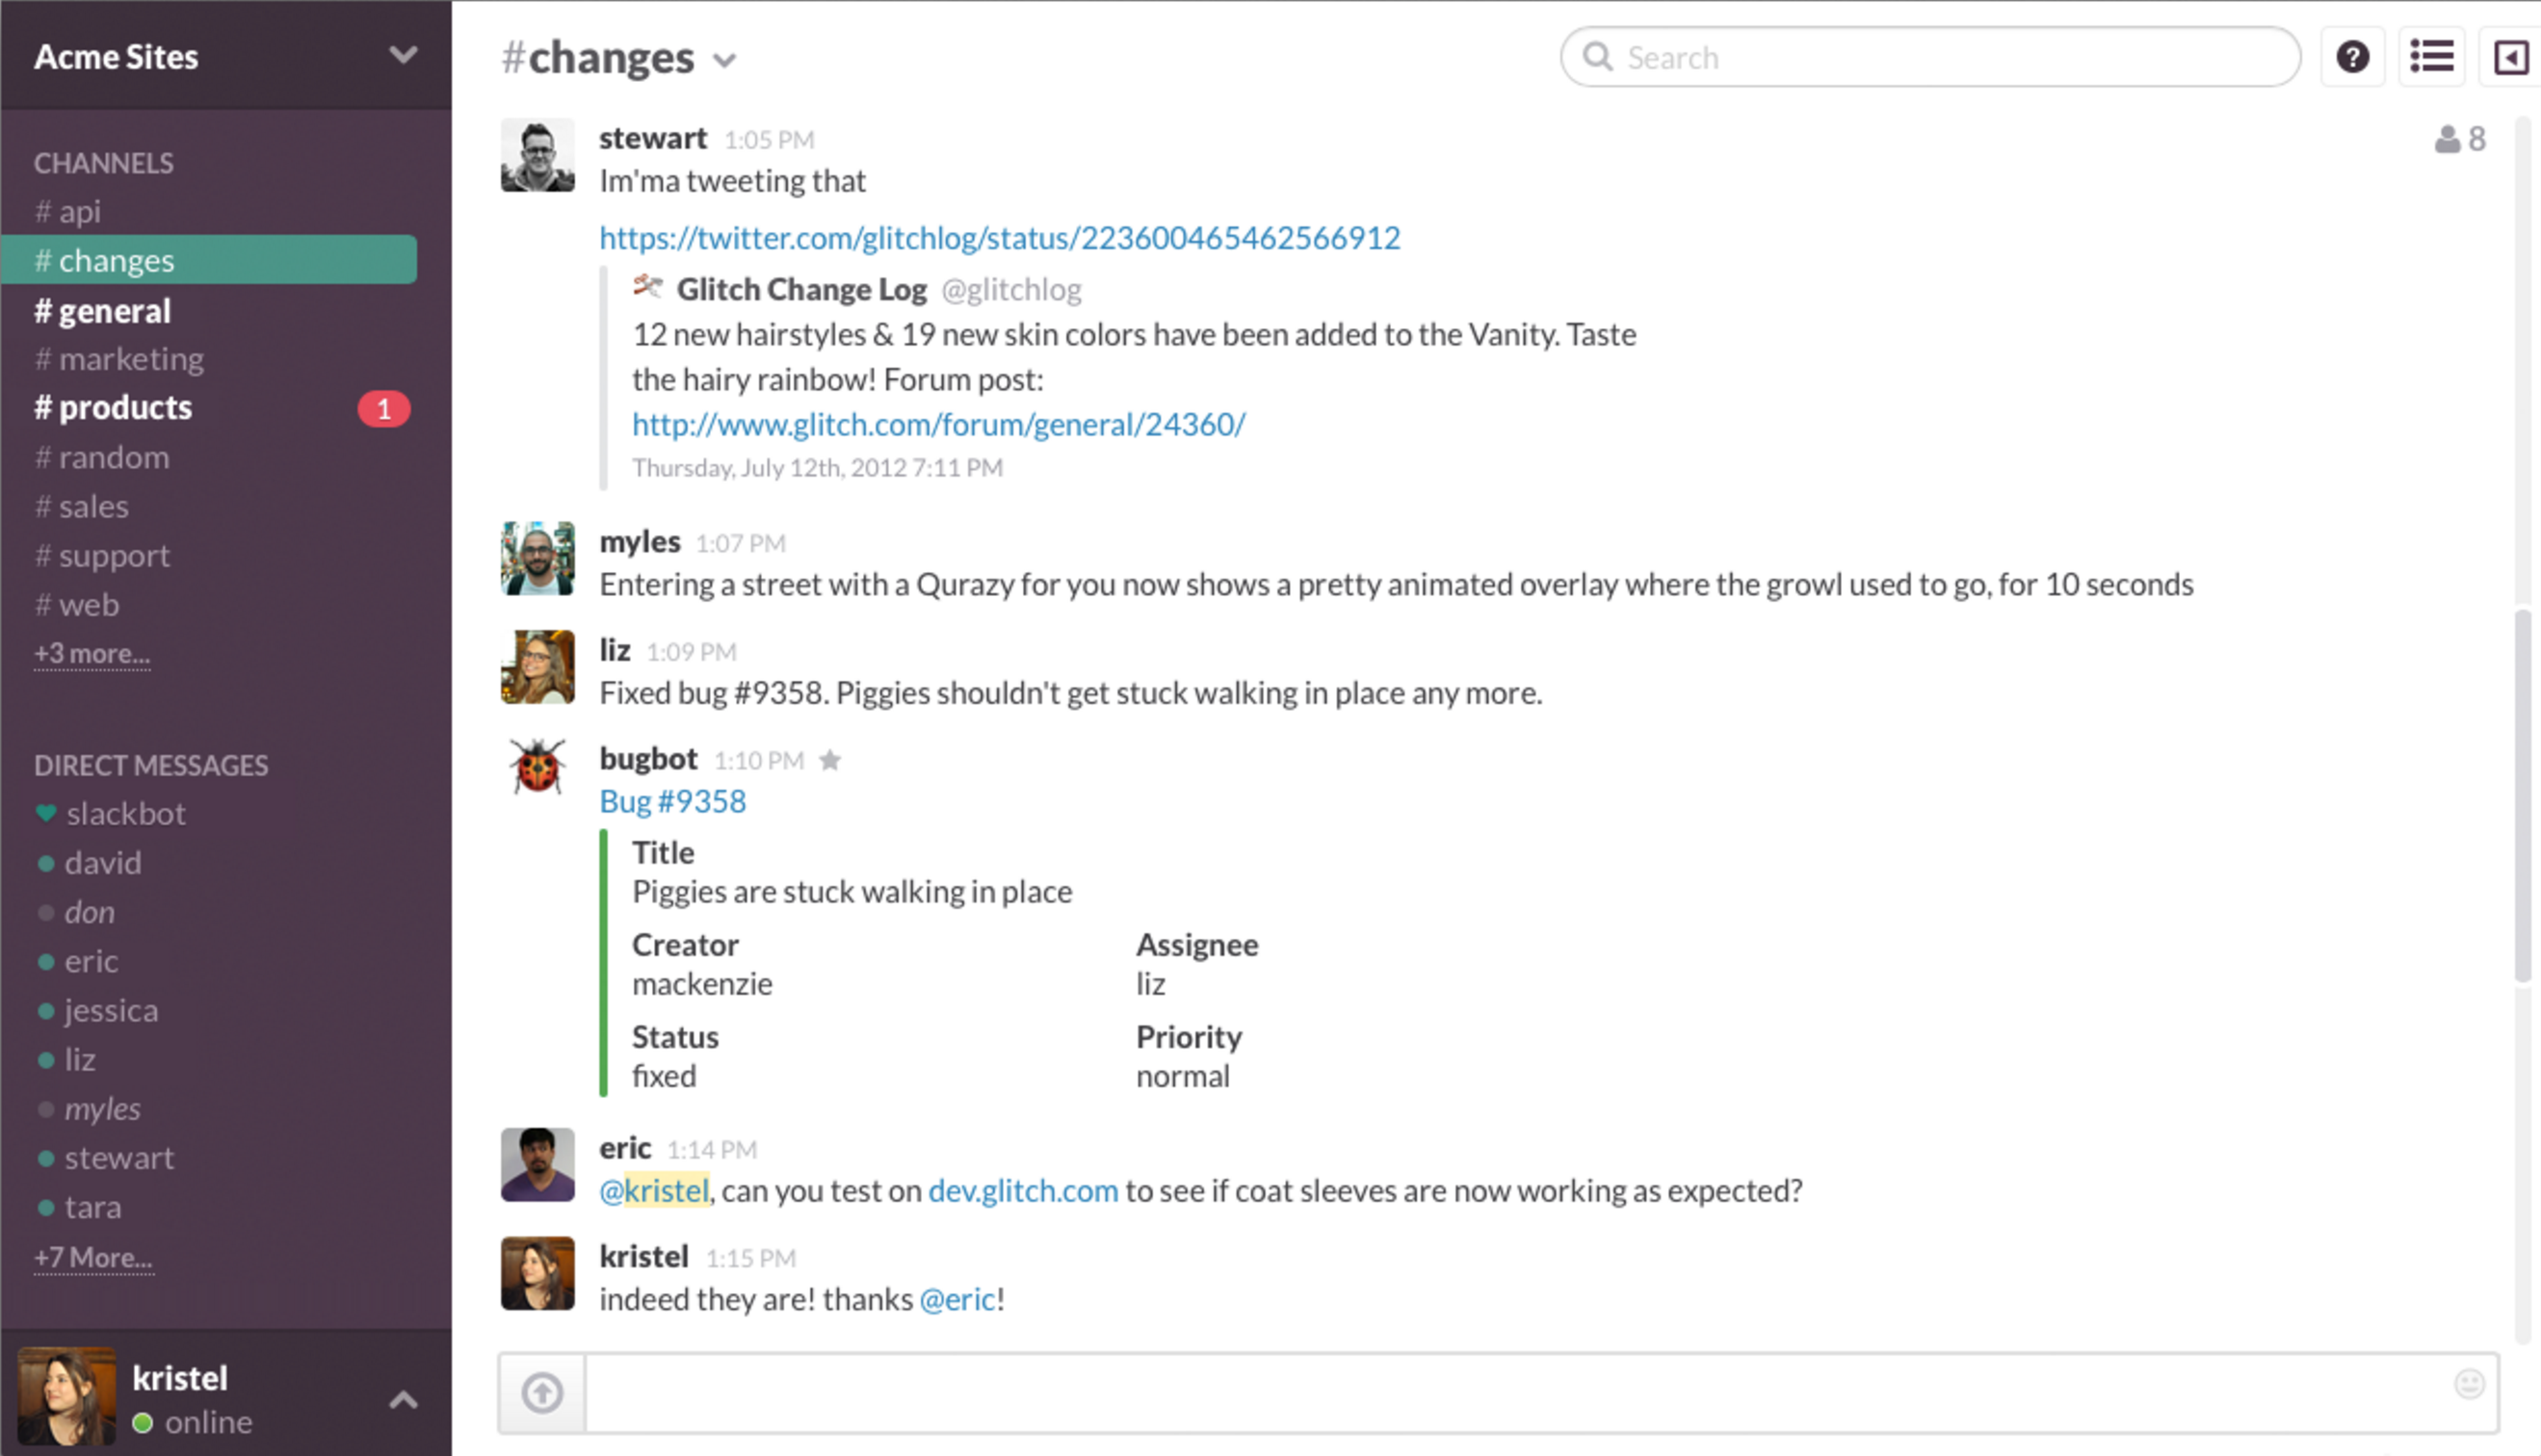Click the 1:09 PM timestamp on liz's message
The image size is (2541, 1456).
pos(691,652)
